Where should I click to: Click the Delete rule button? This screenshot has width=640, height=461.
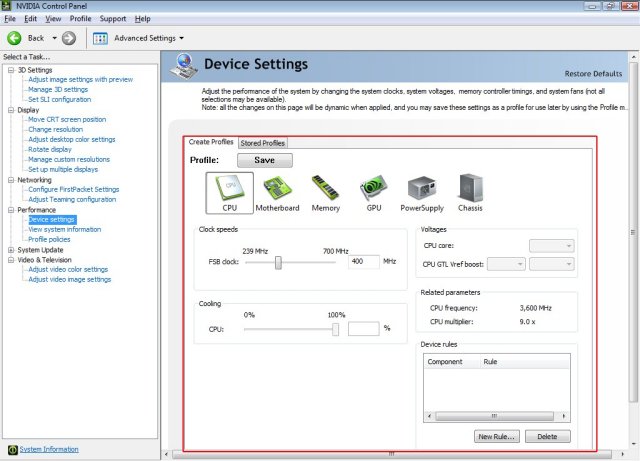pyautogui.click(x=547, y=437)
